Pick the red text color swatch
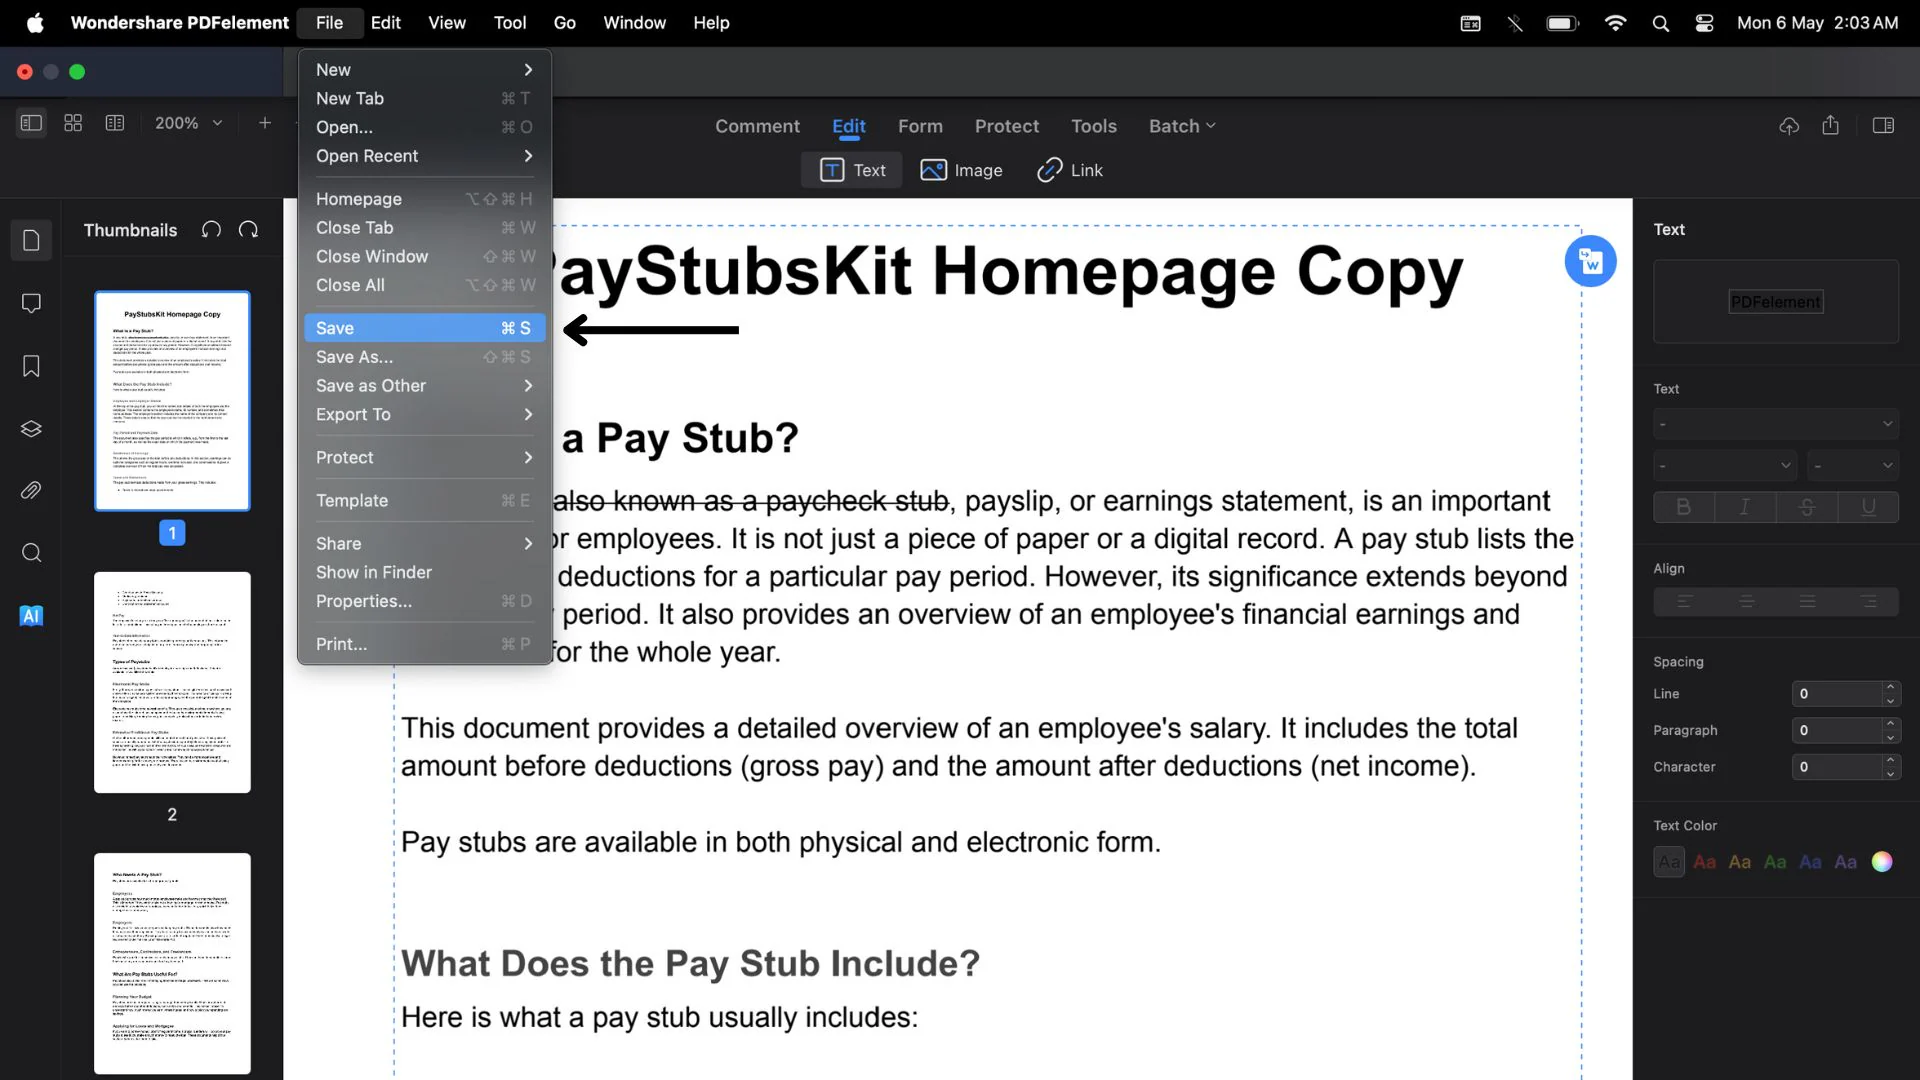 1705,862
